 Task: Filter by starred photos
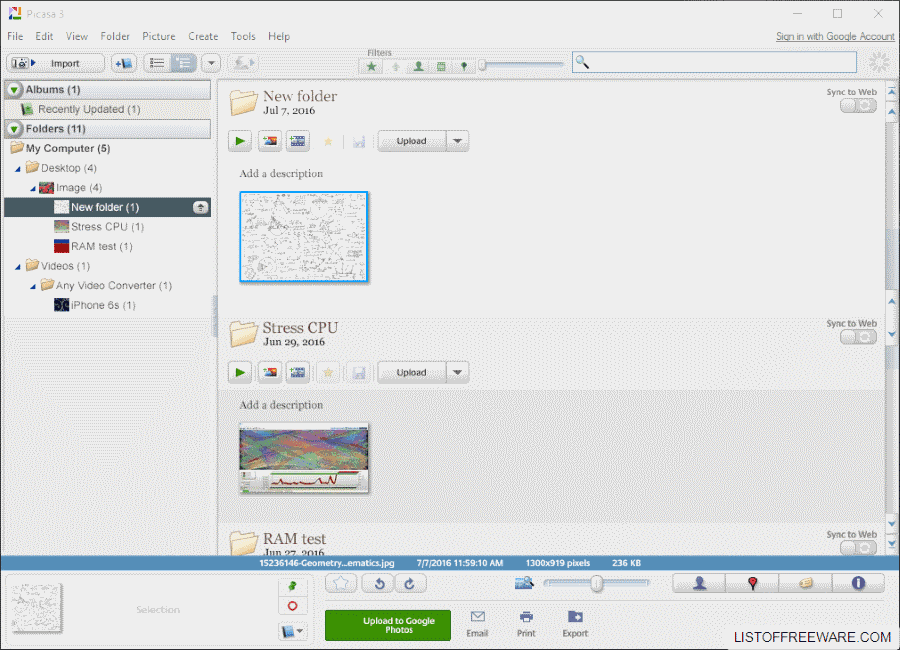click(371, 67)
